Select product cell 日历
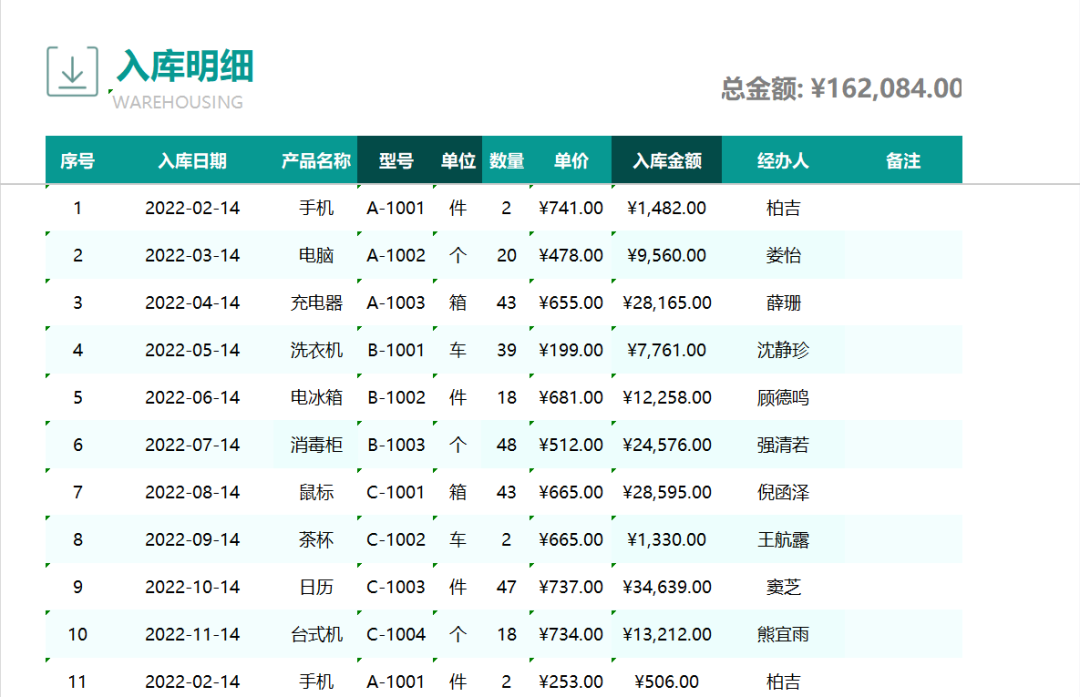This screenshot has width=1080, height=697. 316,587
